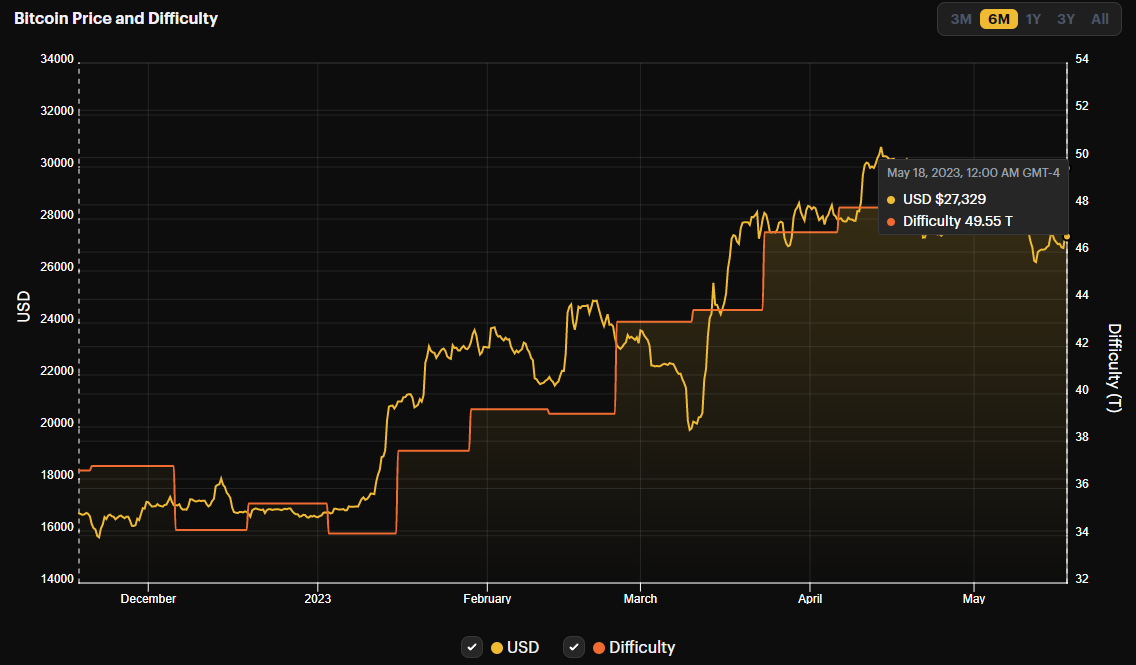Click the 54 difficulty axis value
The image size is (1136, 665).
click(1082, 59)
